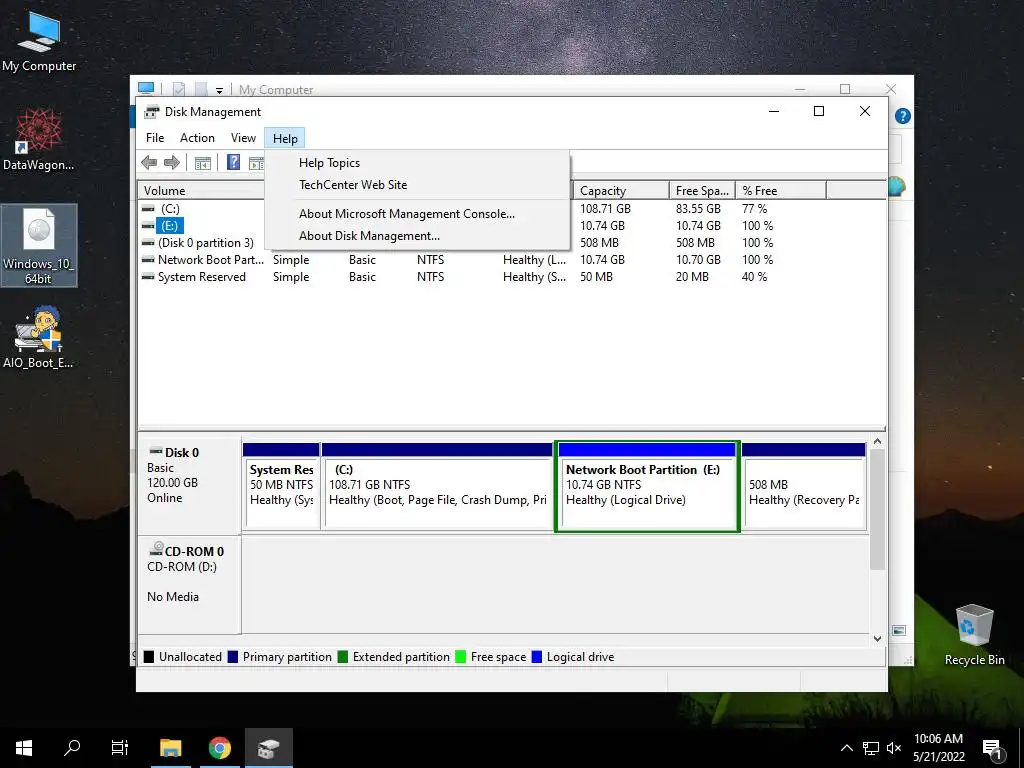
Task: Click the Disk 0 Basic 120.00 GB label
Action: click(x=189, y=486)
